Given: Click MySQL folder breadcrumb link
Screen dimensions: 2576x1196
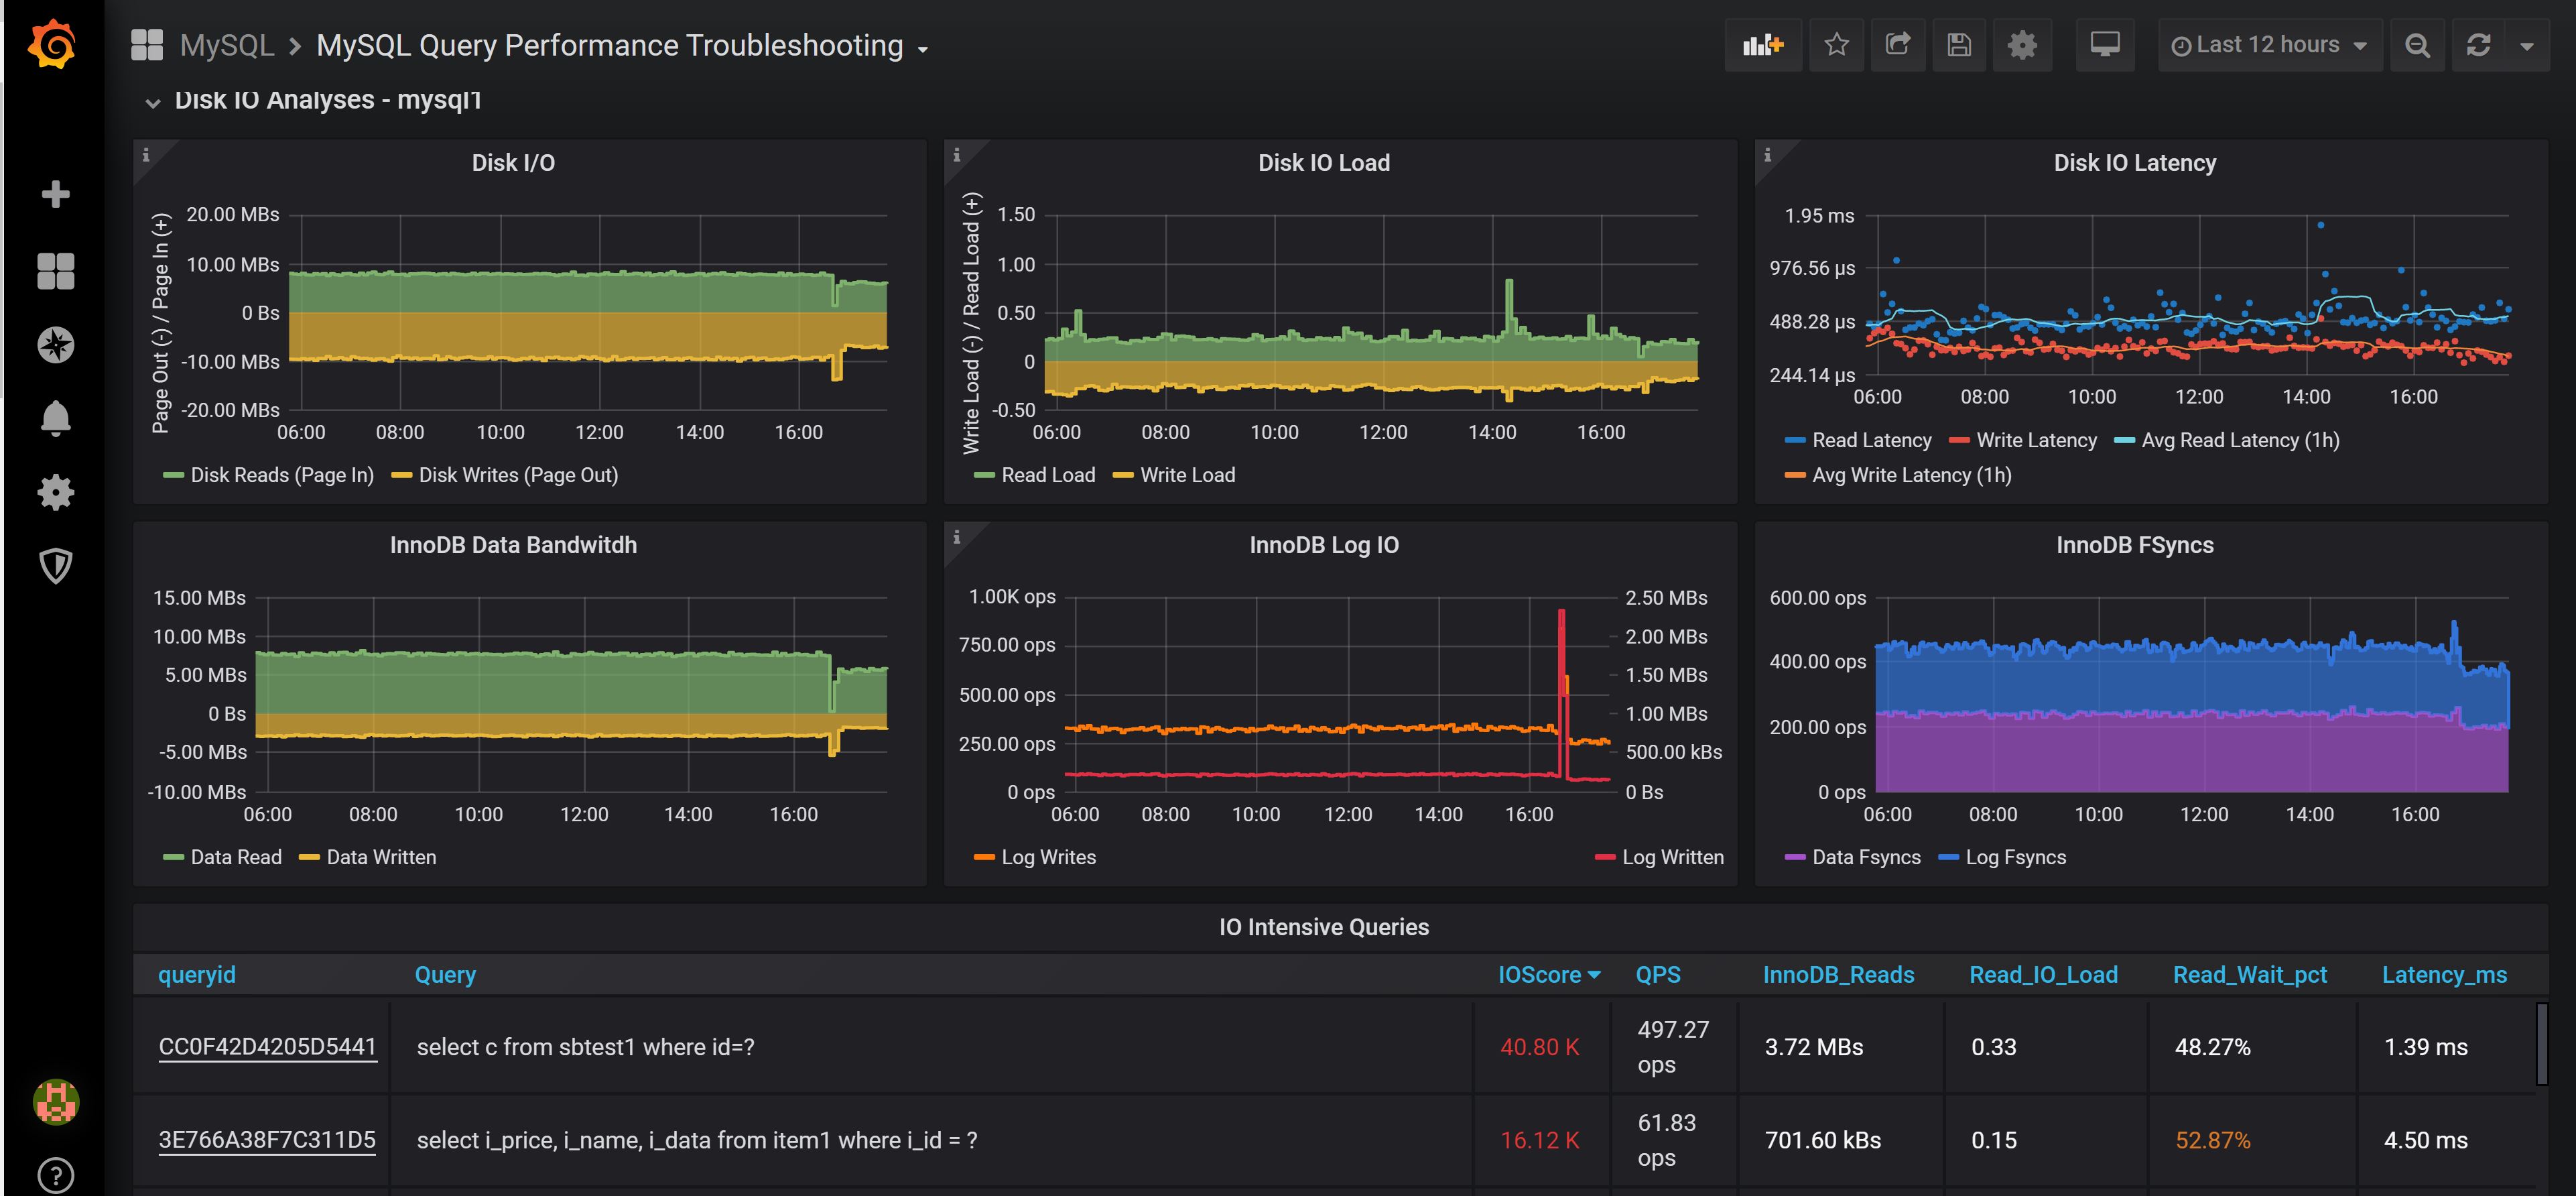Looking at the screenshot, I should pyautogui.click(x=226, y=45).
